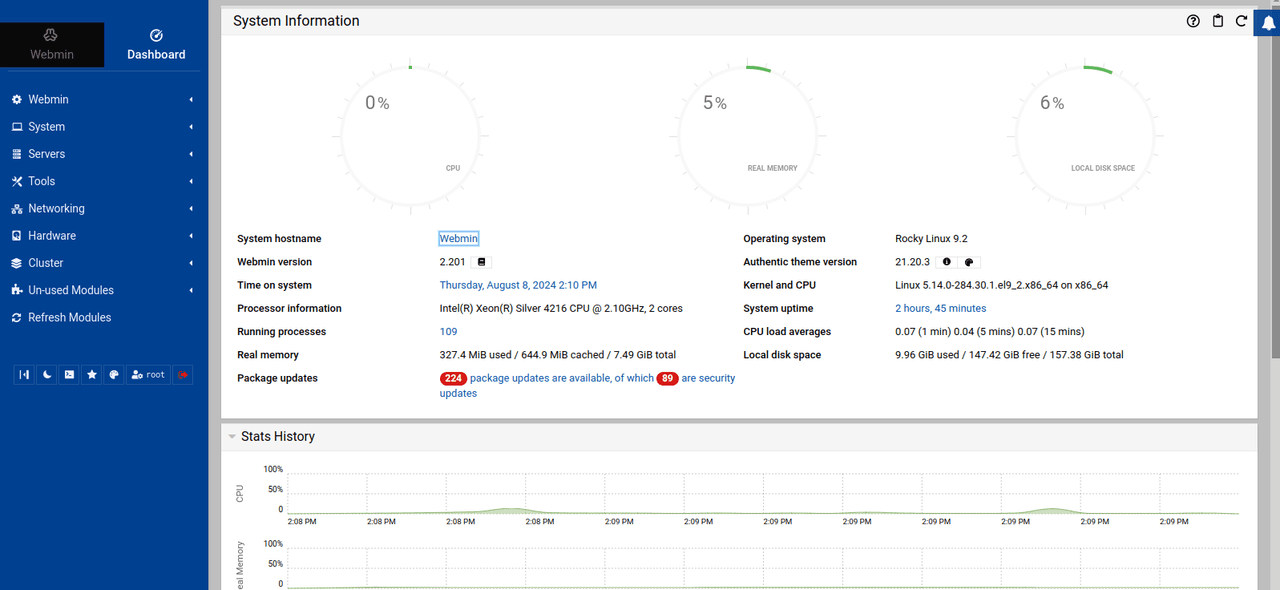Switch to the Webmin tab

[x=52, y=45]
